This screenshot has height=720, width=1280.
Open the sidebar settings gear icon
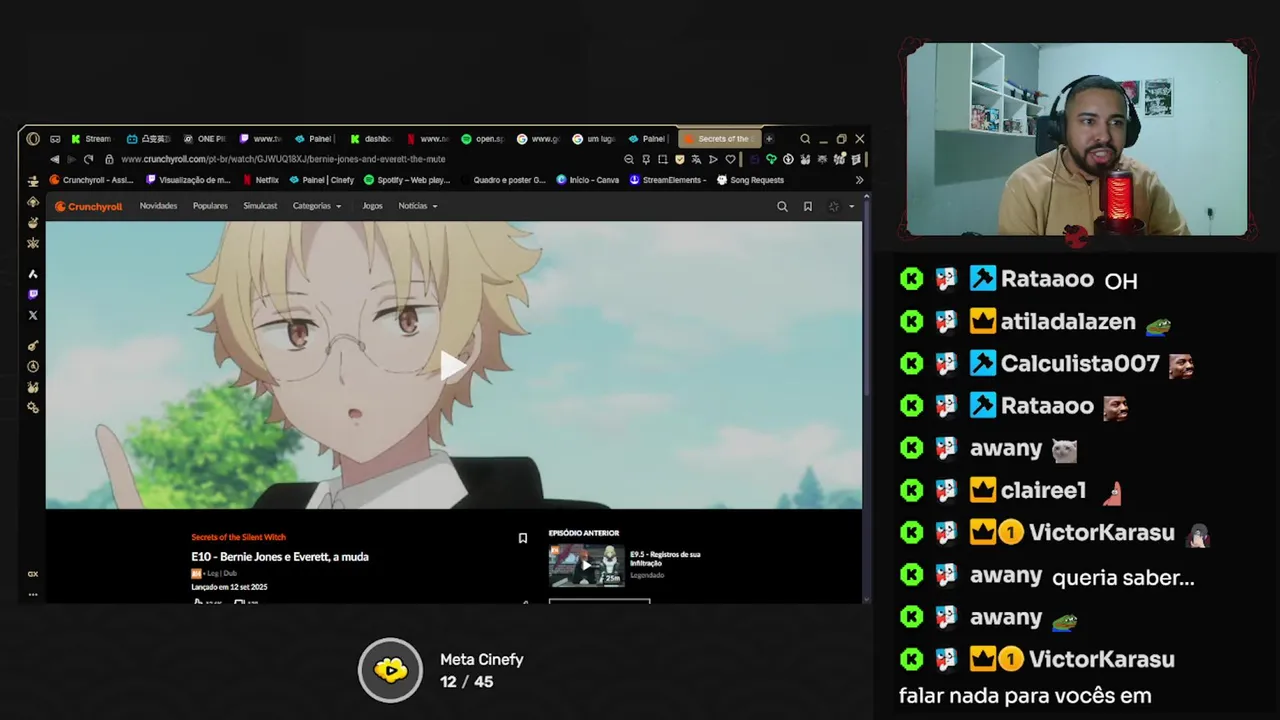point(33,408)
